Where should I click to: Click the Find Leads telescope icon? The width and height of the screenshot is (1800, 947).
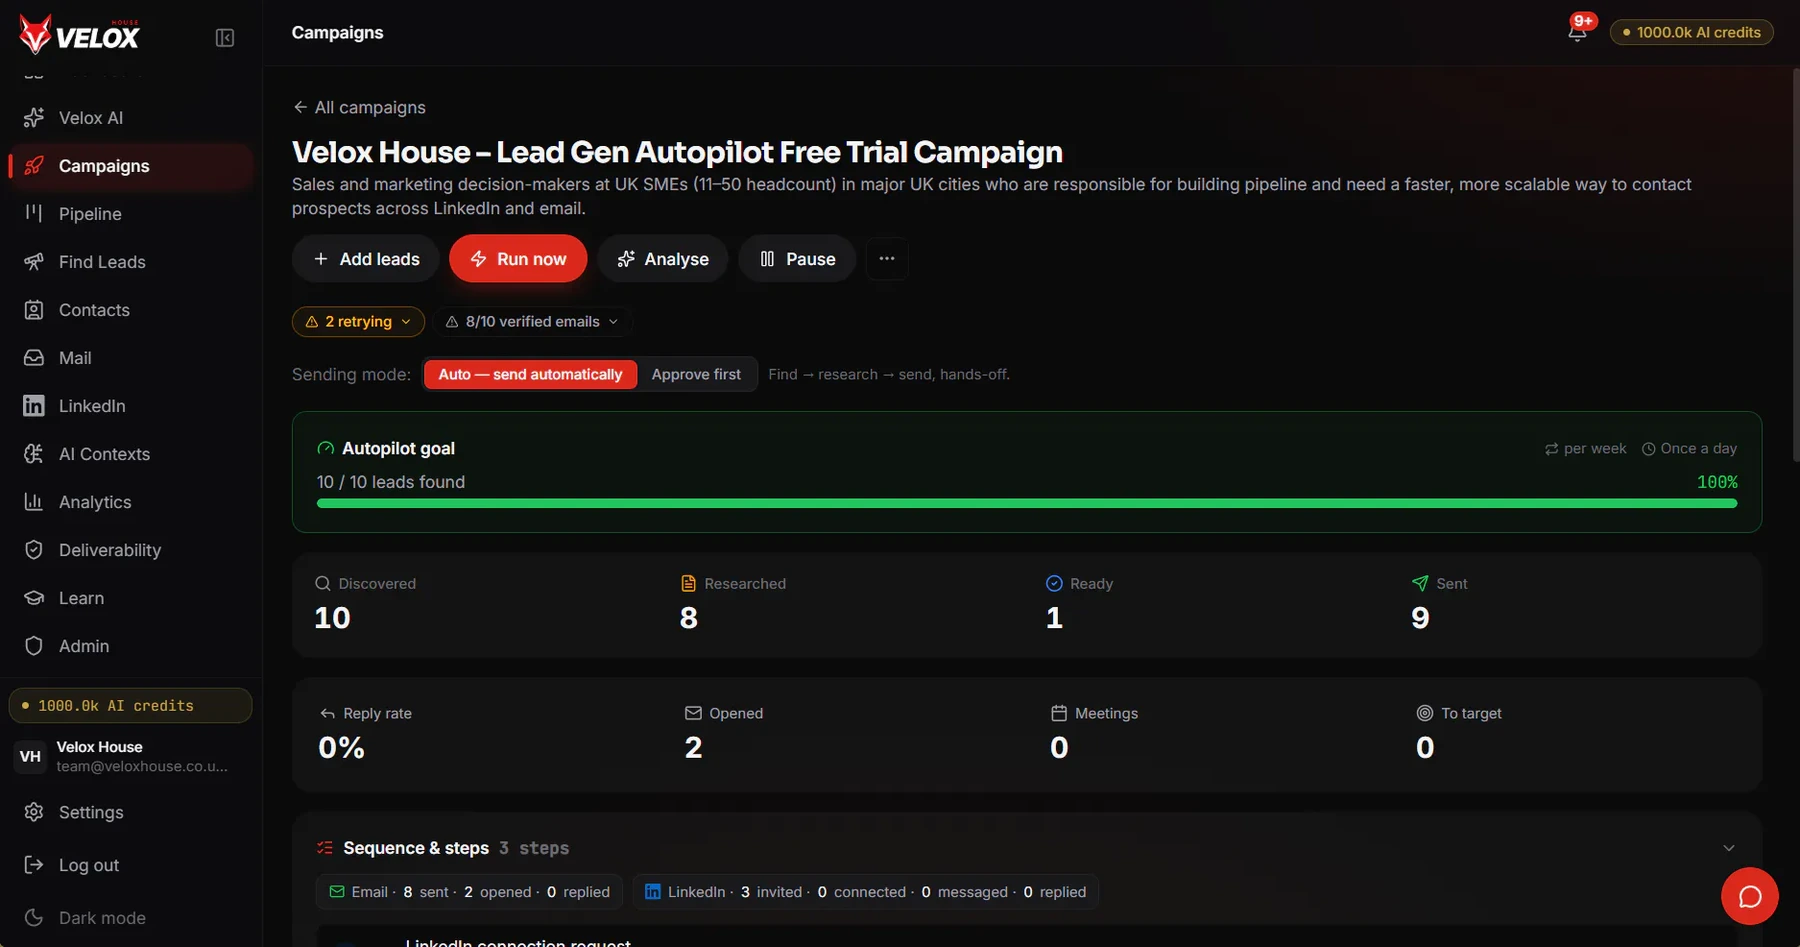click(34, 262)
